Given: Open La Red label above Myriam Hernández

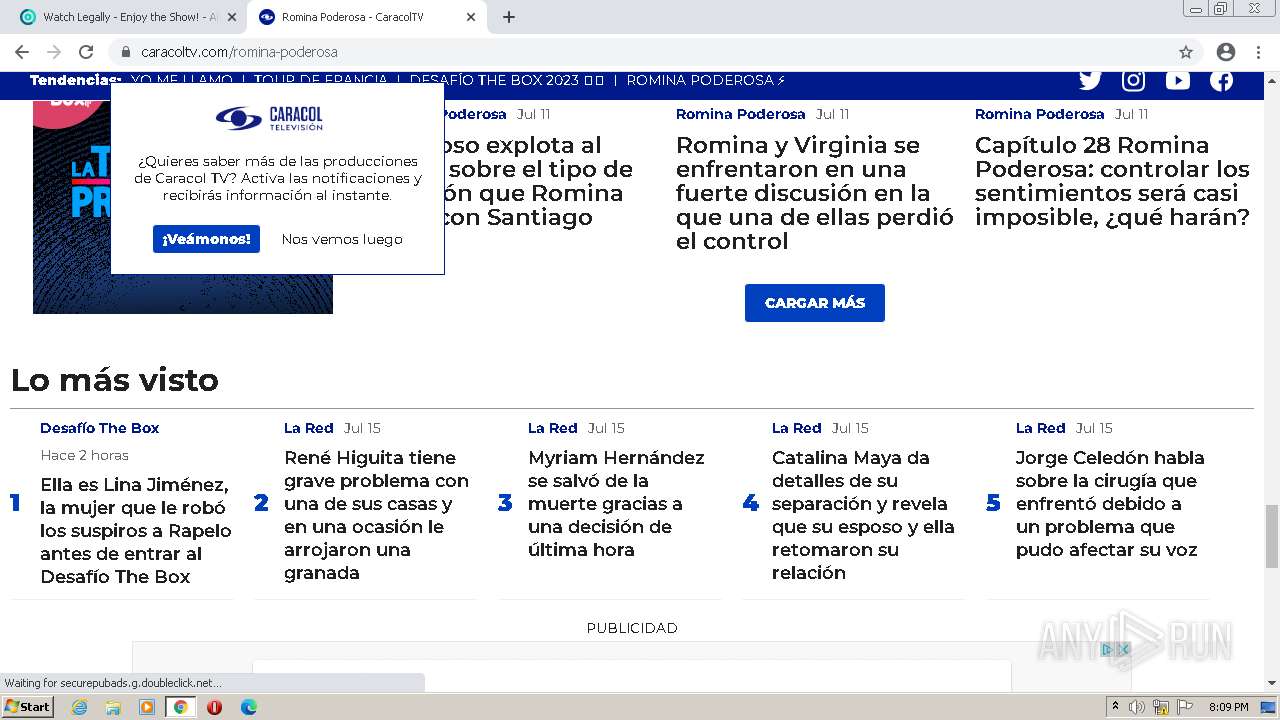Looking at the screenshot, I should click(x=553, y=428).
